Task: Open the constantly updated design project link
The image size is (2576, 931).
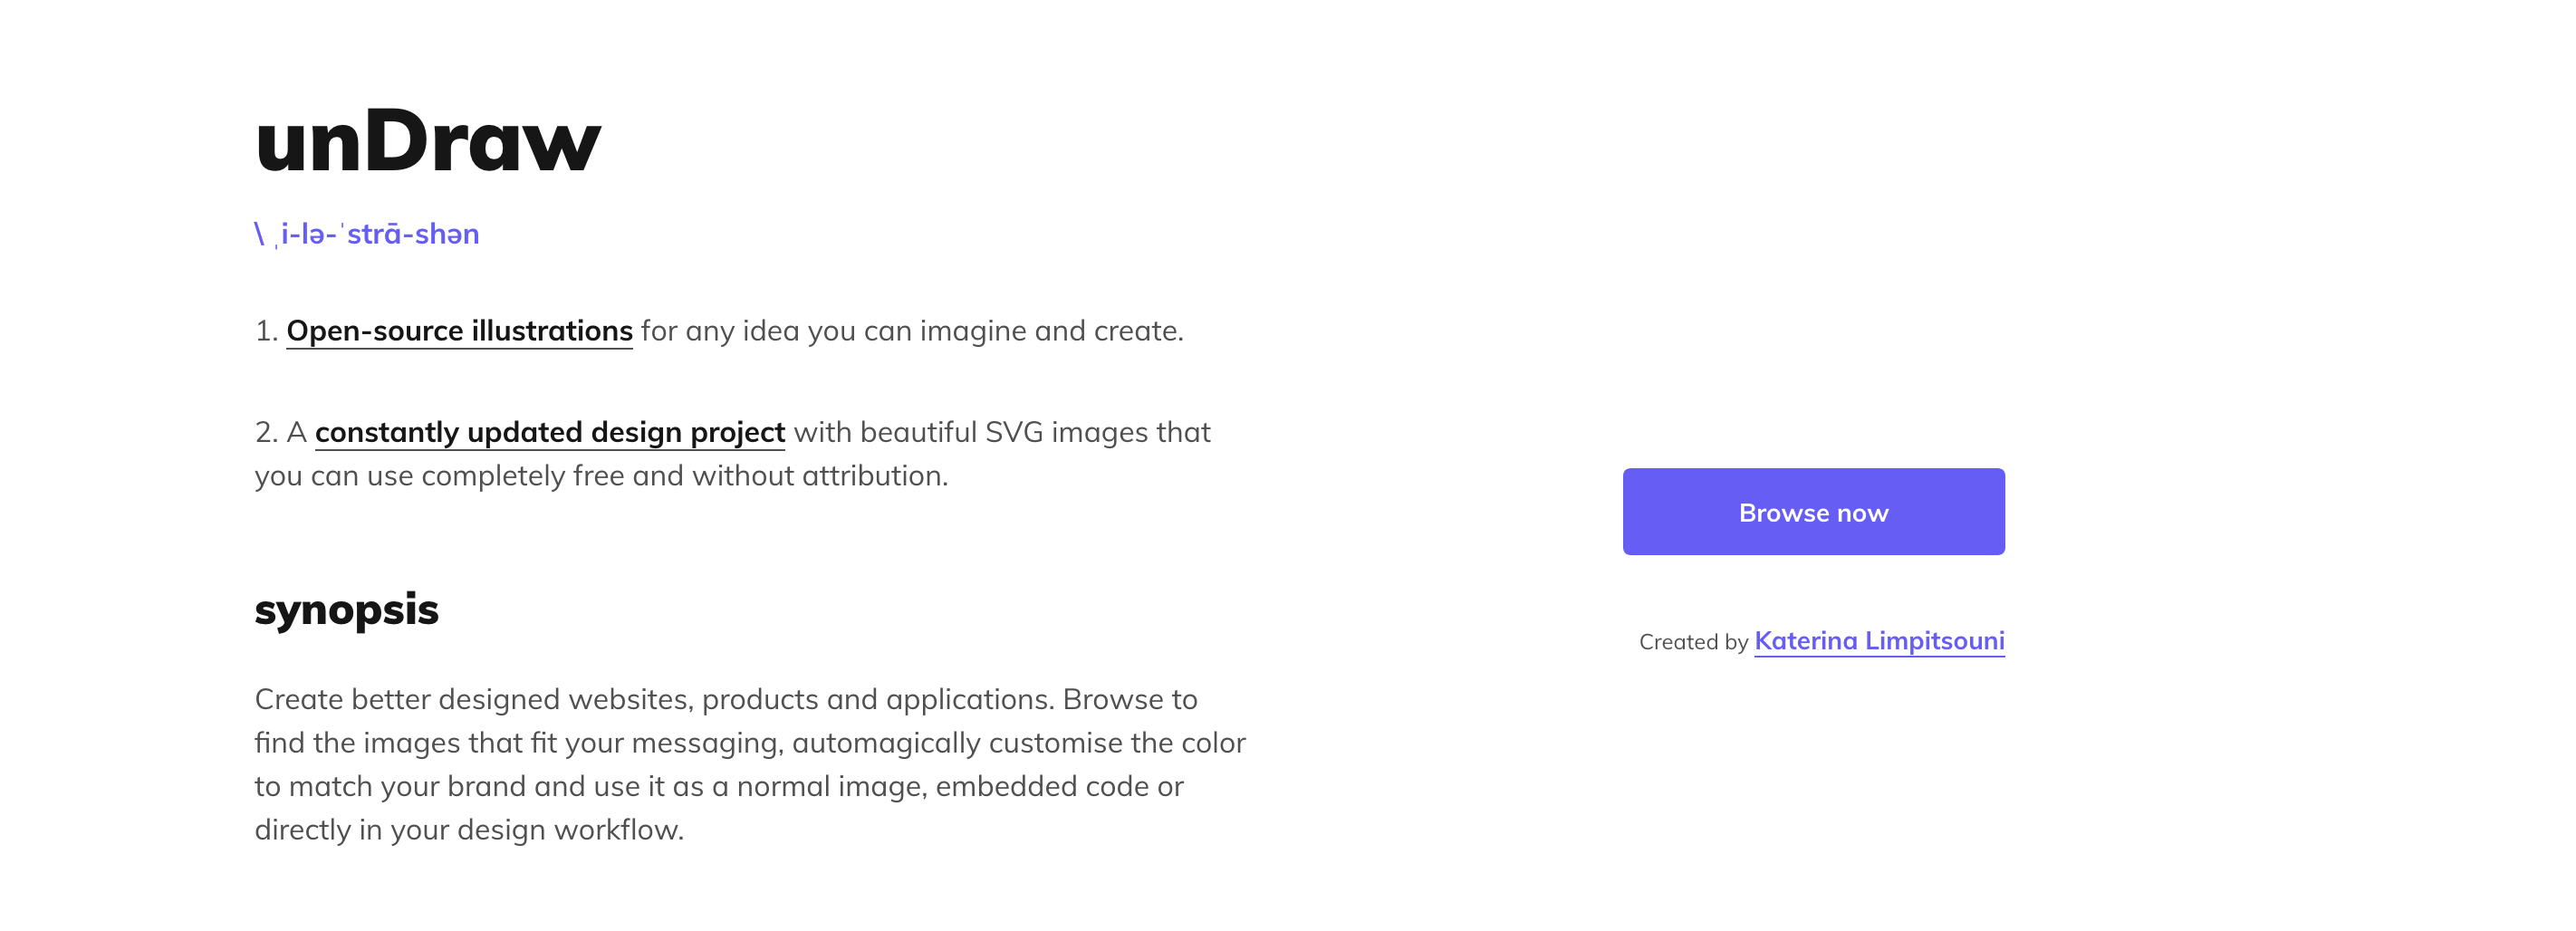Action: (549, 432)
